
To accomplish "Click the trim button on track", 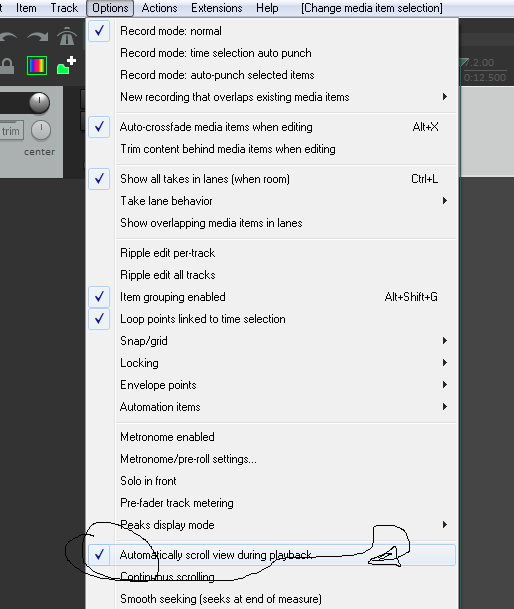I will (11, 131).
